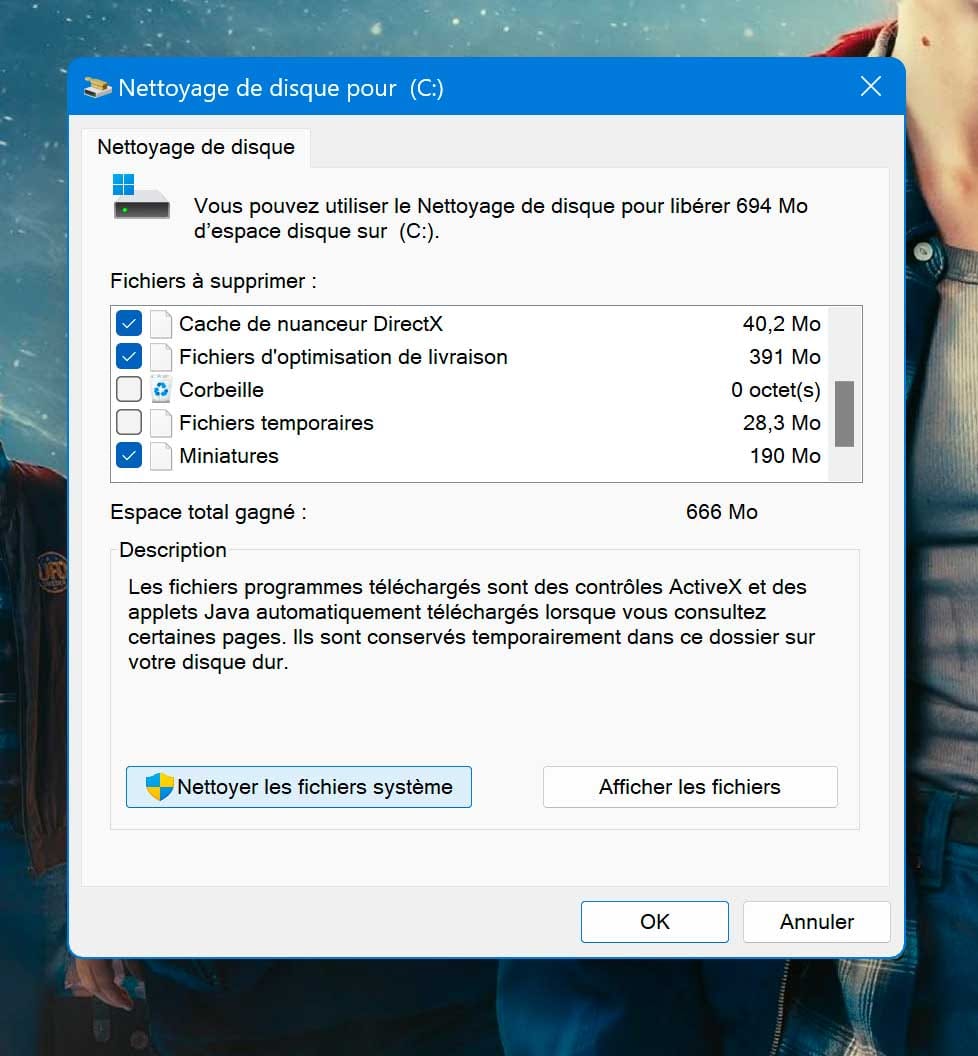Click the Corbeille recycle bin icon
The width and height of the screenshot is (978, 1056).
[x=160, y=390]
